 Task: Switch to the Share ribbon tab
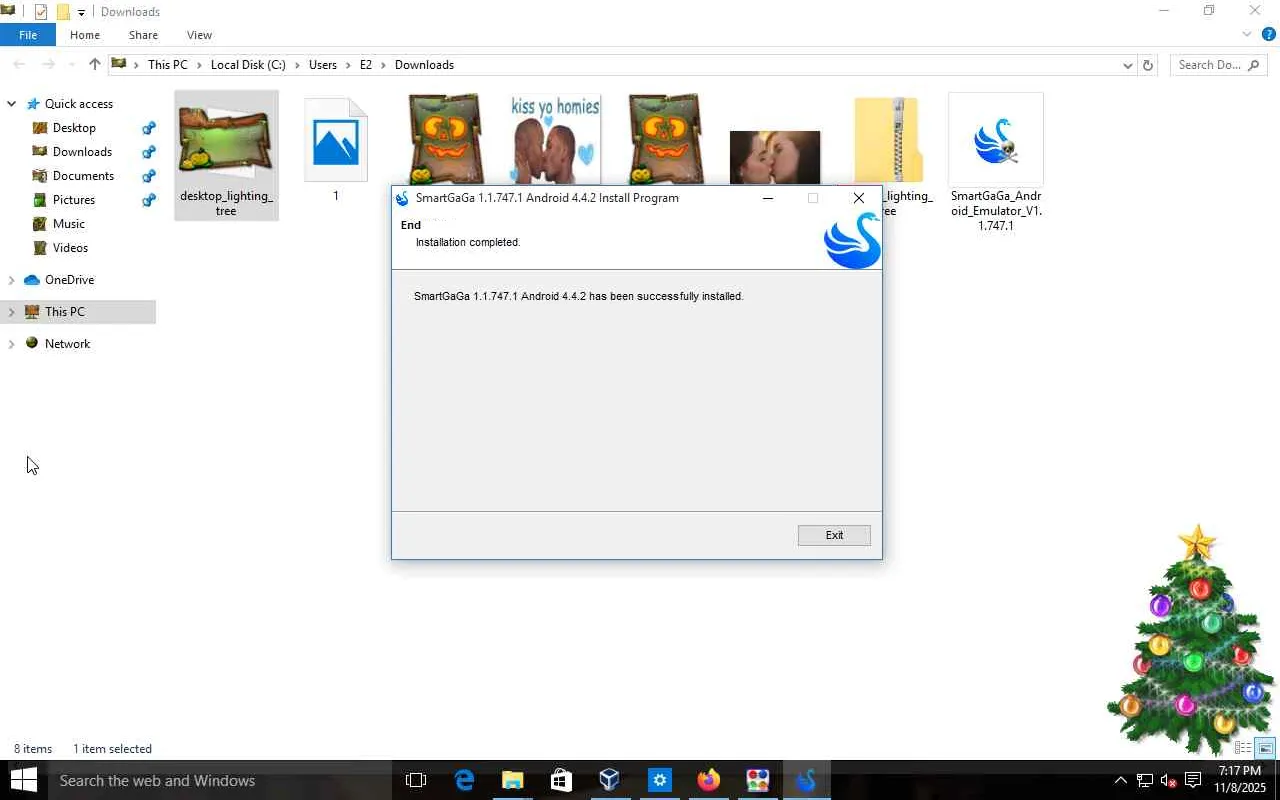coord(143,35)
